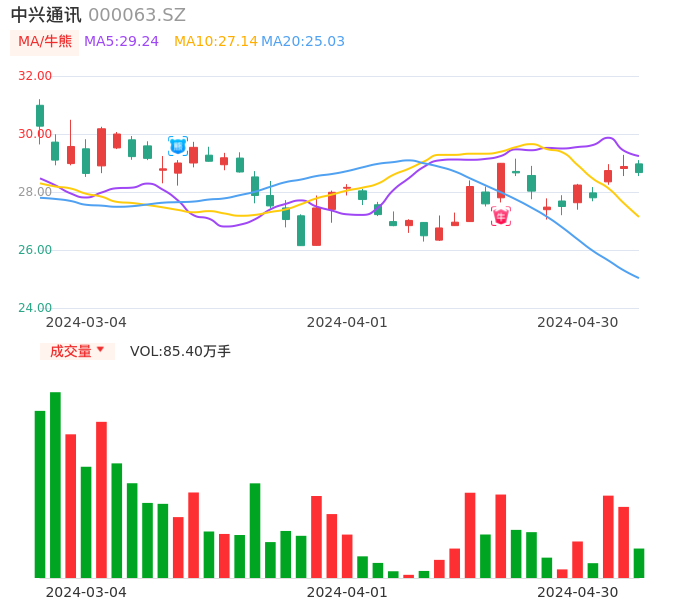Click the 2024-04-01 date on price axis
The width and height of the screenshot is (686, 606).
347,322
